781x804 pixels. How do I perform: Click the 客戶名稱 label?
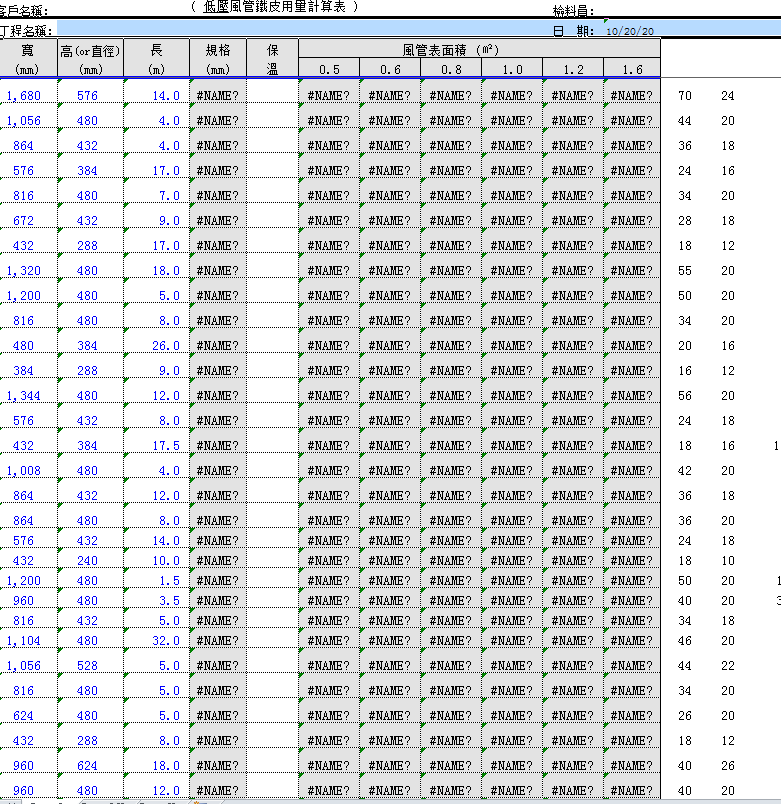coord(24,11)
